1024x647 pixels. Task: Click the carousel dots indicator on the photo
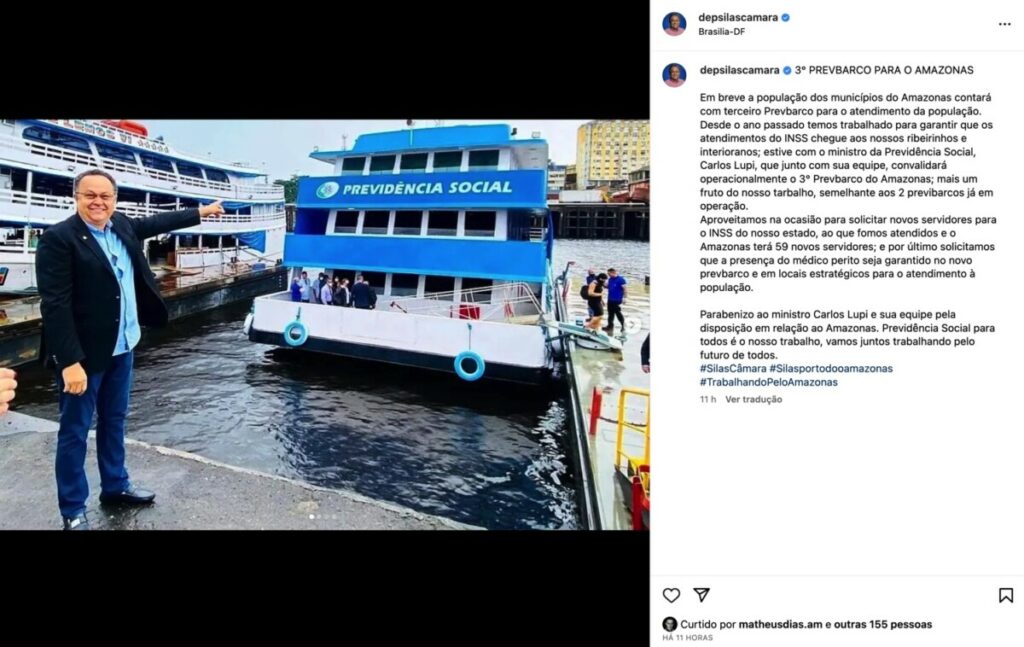pyautogui.click(x=323, y=517)
